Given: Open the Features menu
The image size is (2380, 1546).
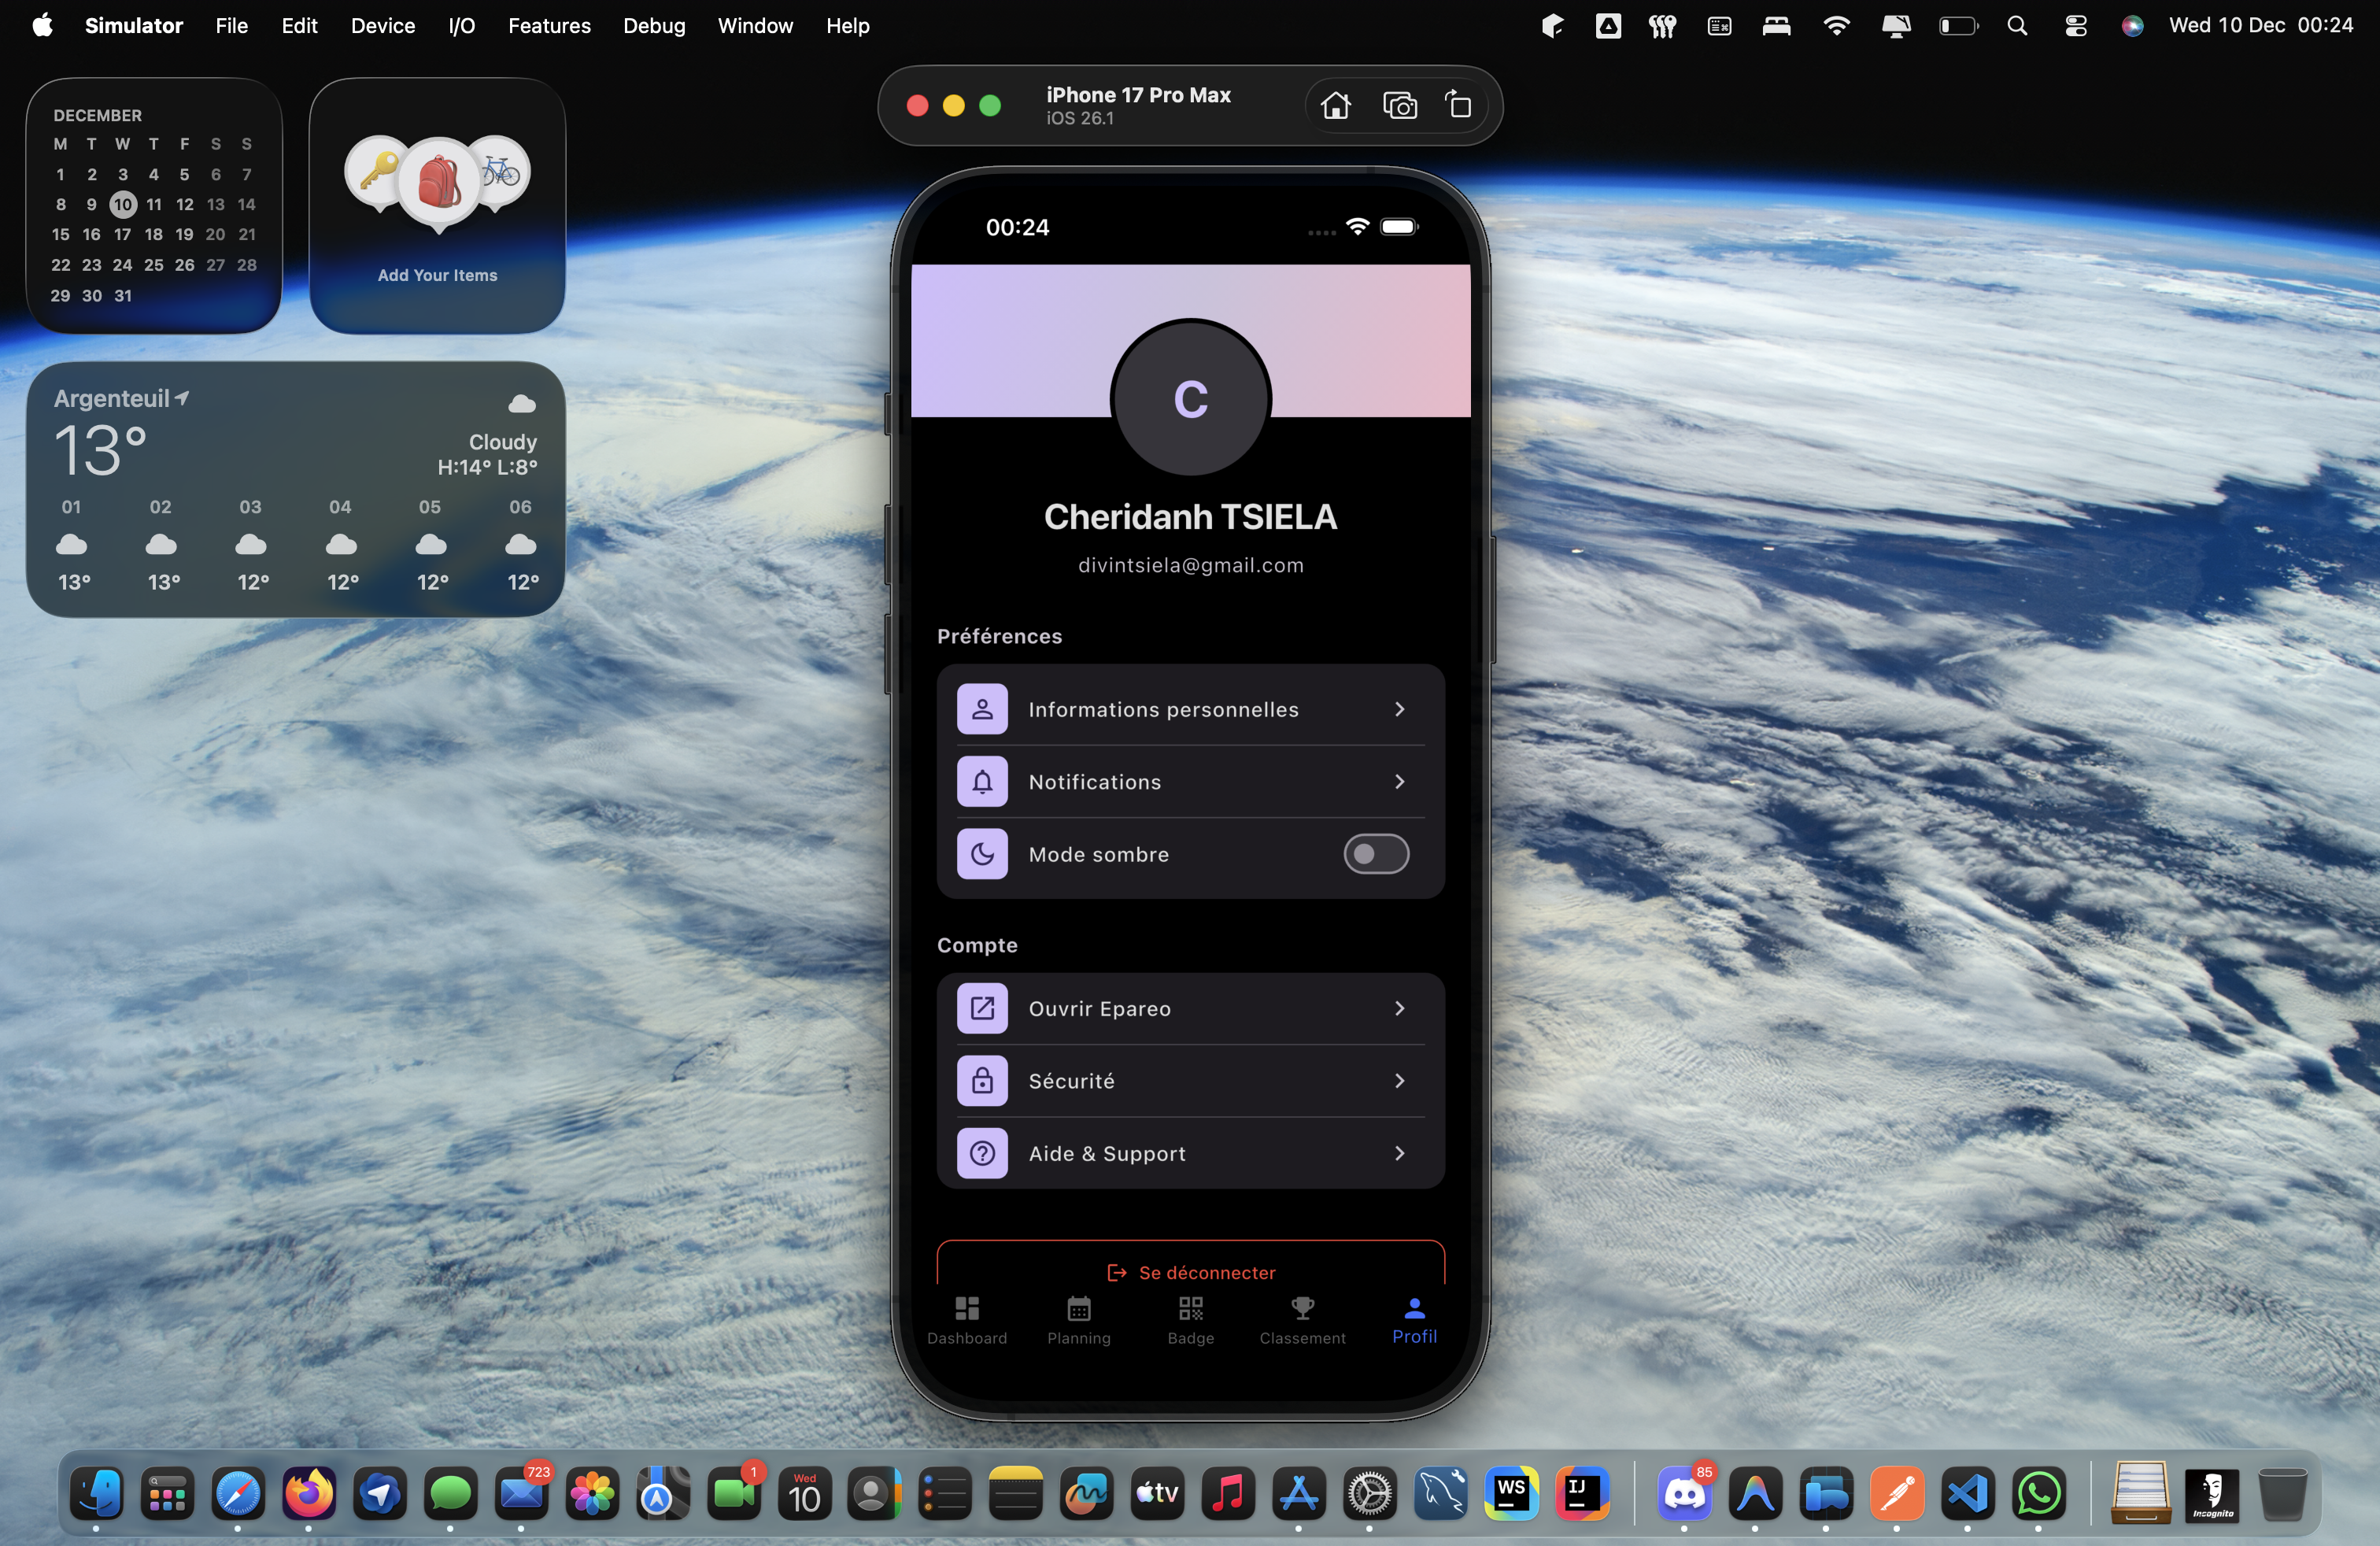Looking at the screenshot, I should [x=549, y=26].
